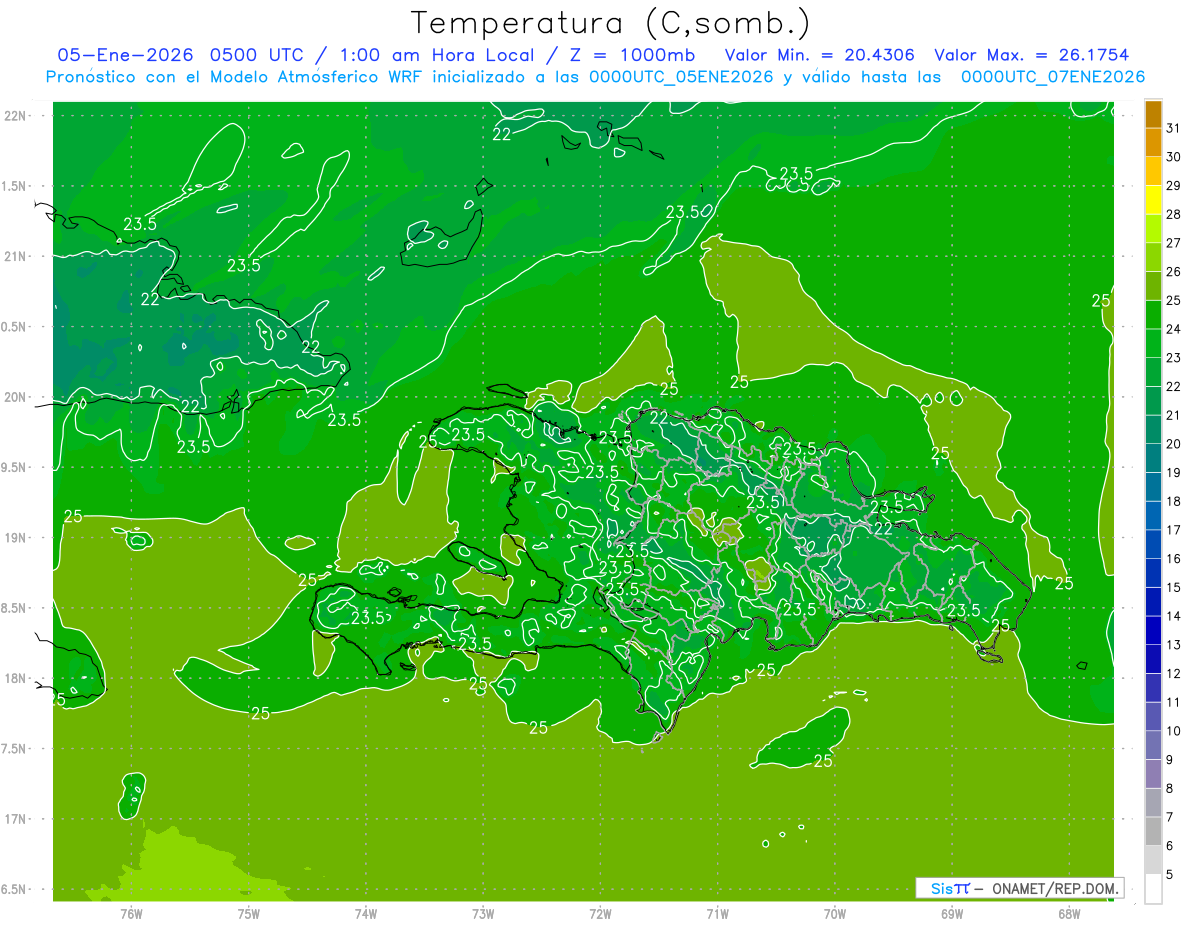The width and height of the screenshot is (1200, 927).
Task: Click the '10' color scale label
Action: tap(1174, 731)
